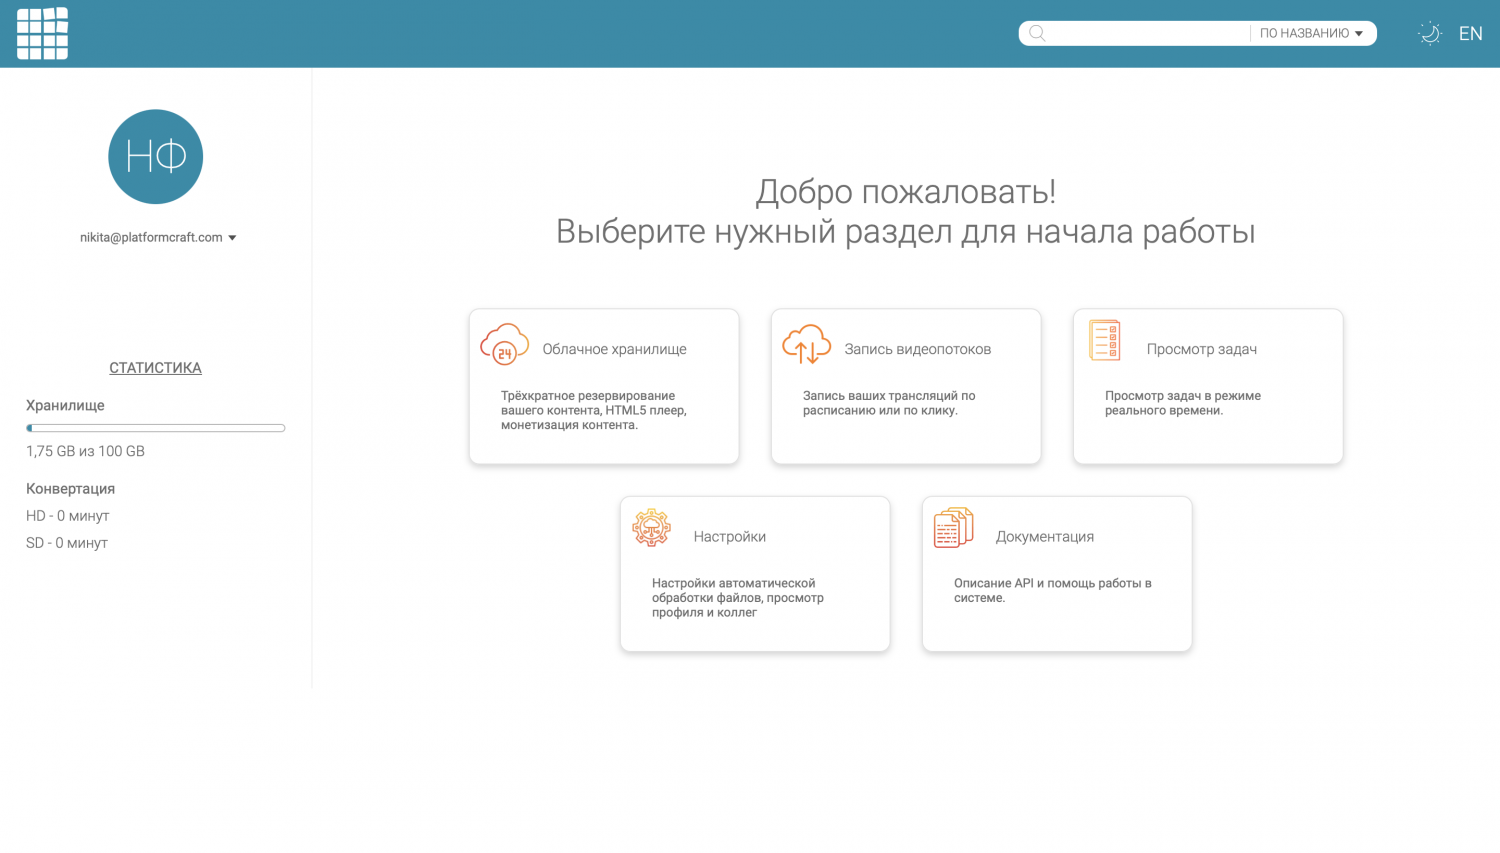
Task: Switch language to EN
Action: [1470, 33]
